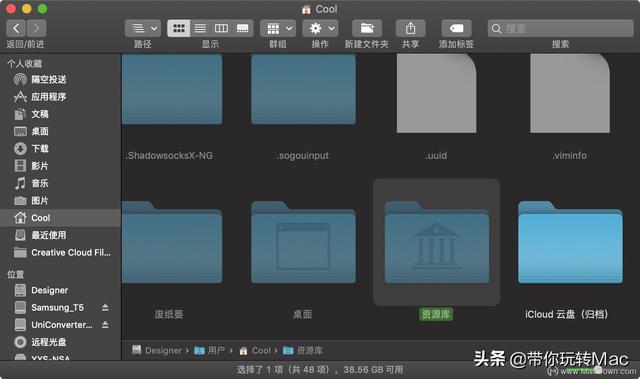The width and height of the screenshot is (640, 379).
Task: Switch to icon grid view
Action: [x=179, y=29]
